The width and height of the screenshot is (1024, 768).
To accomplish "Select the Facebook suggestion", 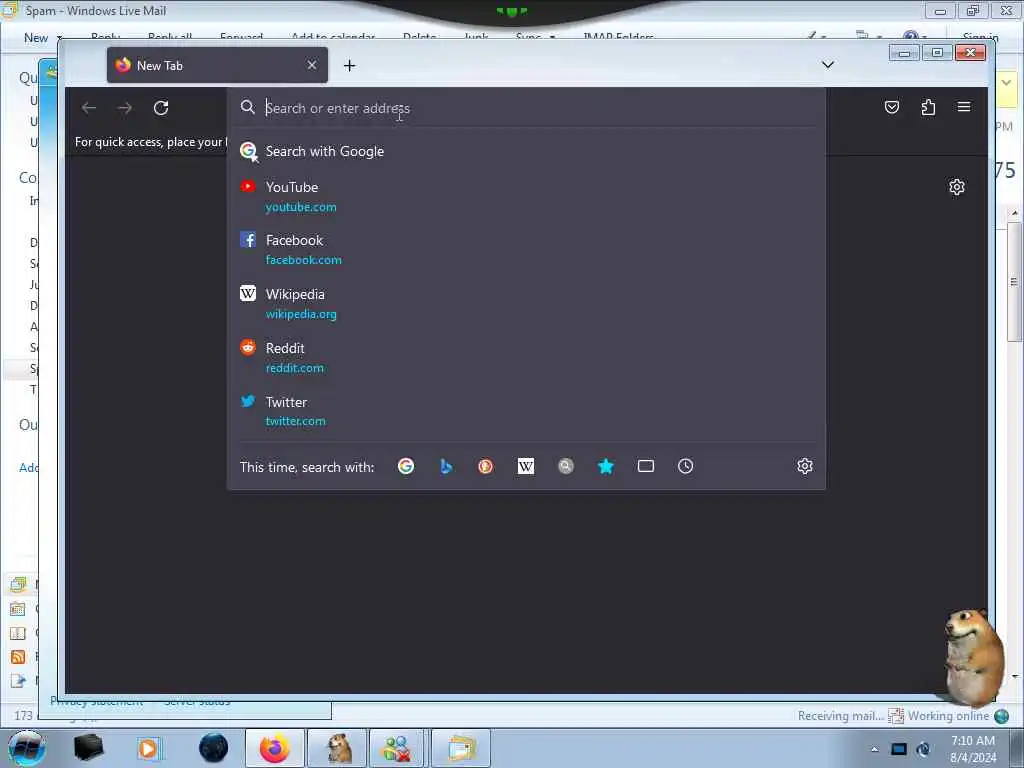I will coord(526,249).
